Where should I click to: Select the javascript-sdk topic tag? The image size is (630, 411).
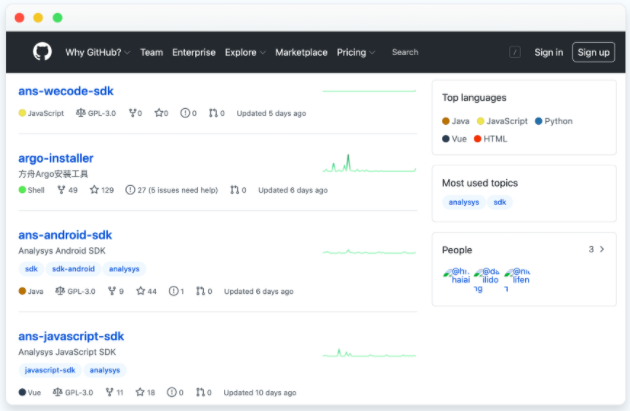[x=50, y=370]
